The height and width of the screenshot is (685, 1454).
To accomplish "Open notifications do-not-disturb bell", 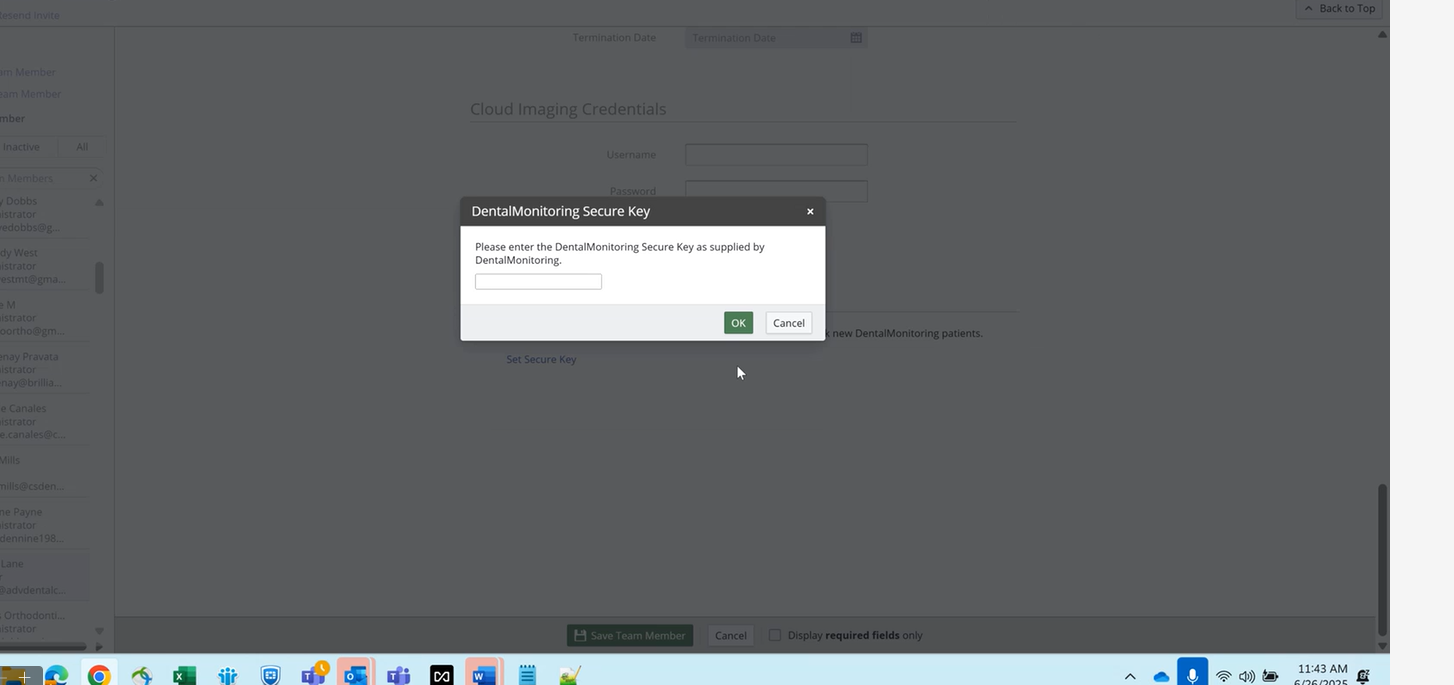I will tap(1363, 677).
